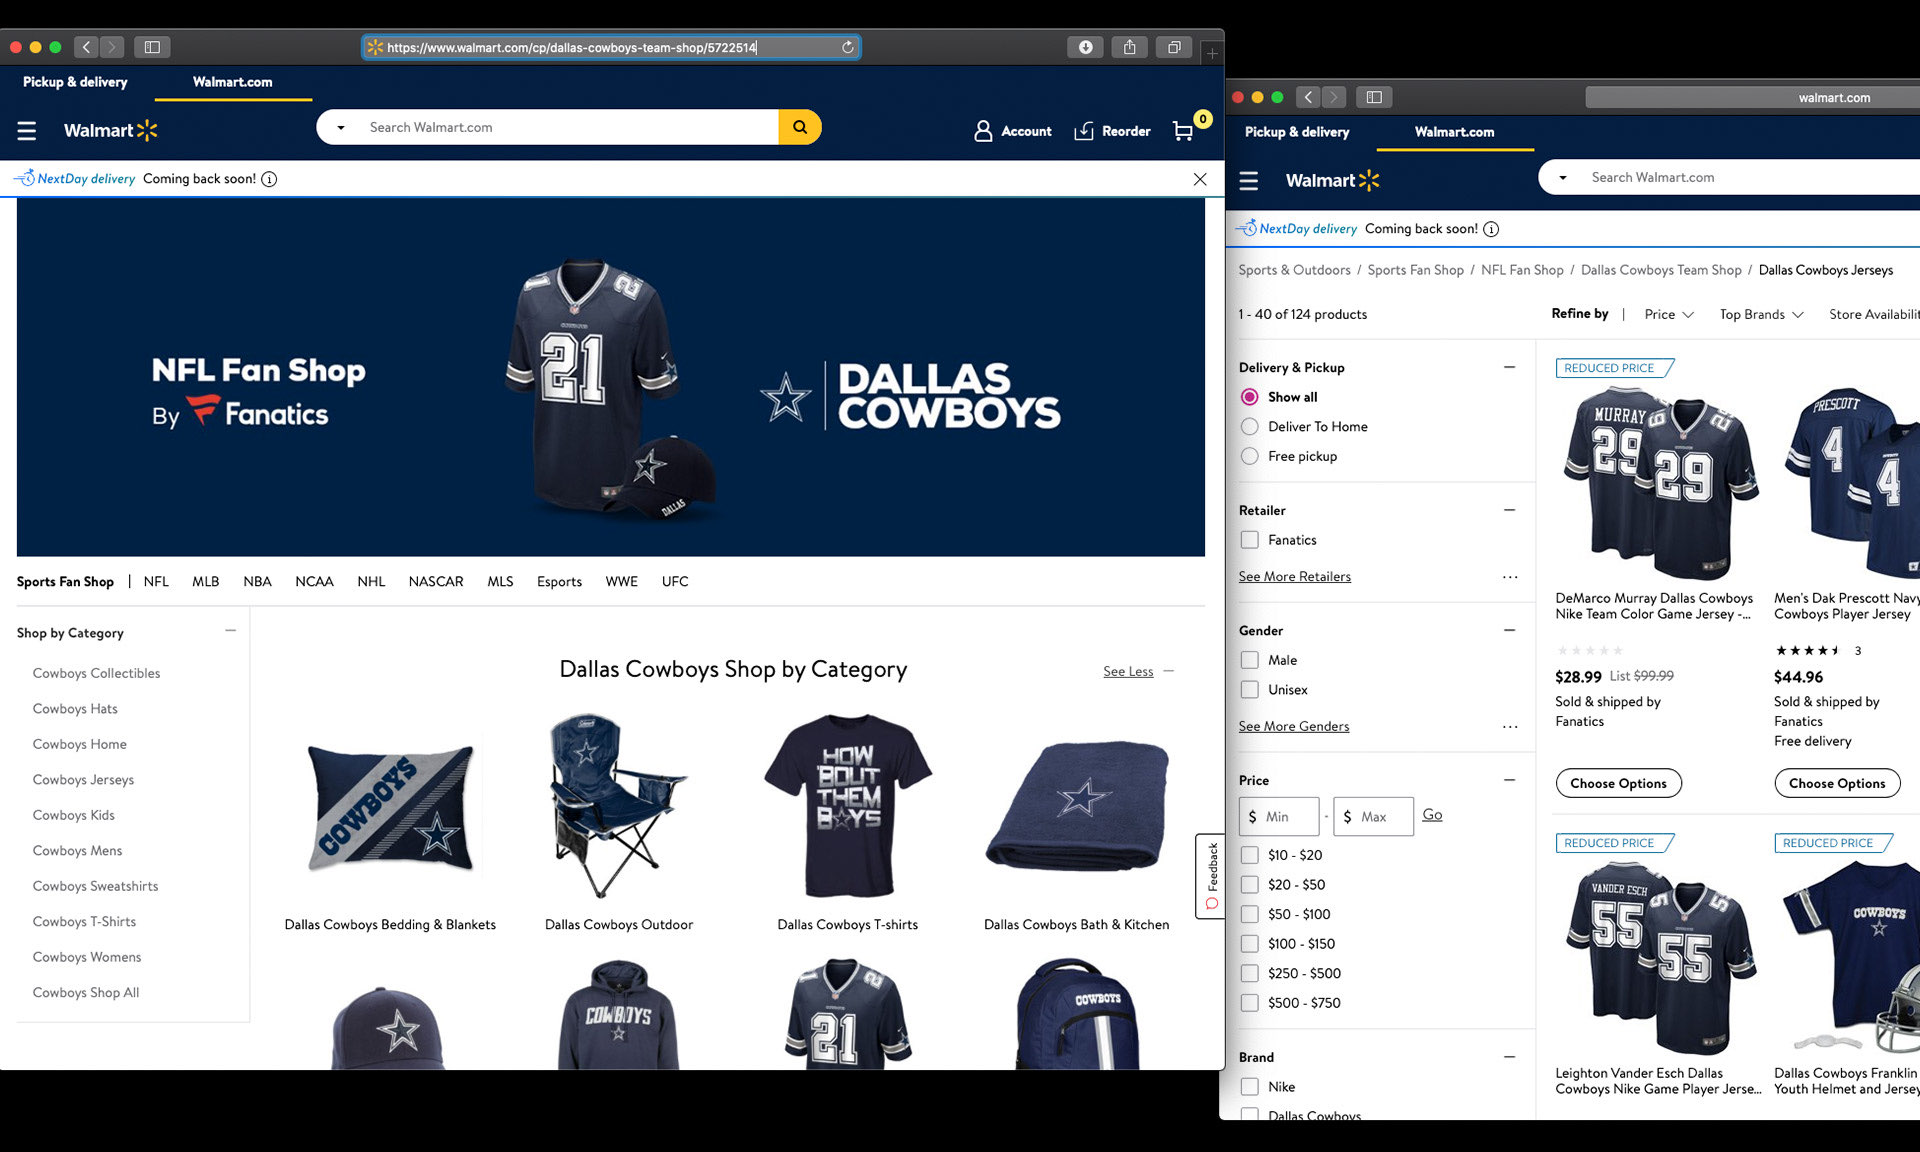Select the Show all radio button
The width and height of the screenshot is (1920, 1152).
point(1249,397)
